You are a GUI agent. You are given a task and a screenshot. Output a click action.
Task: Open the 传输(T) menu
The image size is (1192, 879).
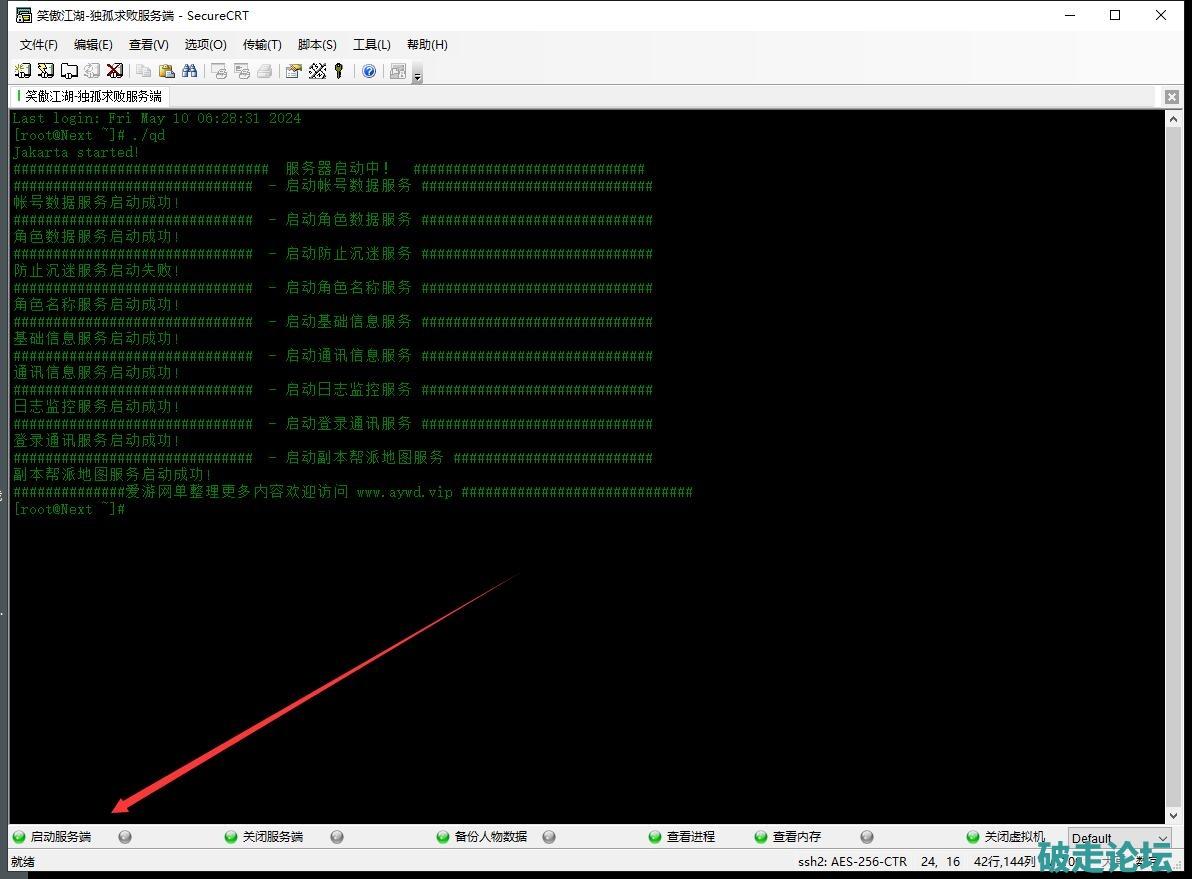coord(262,45)
